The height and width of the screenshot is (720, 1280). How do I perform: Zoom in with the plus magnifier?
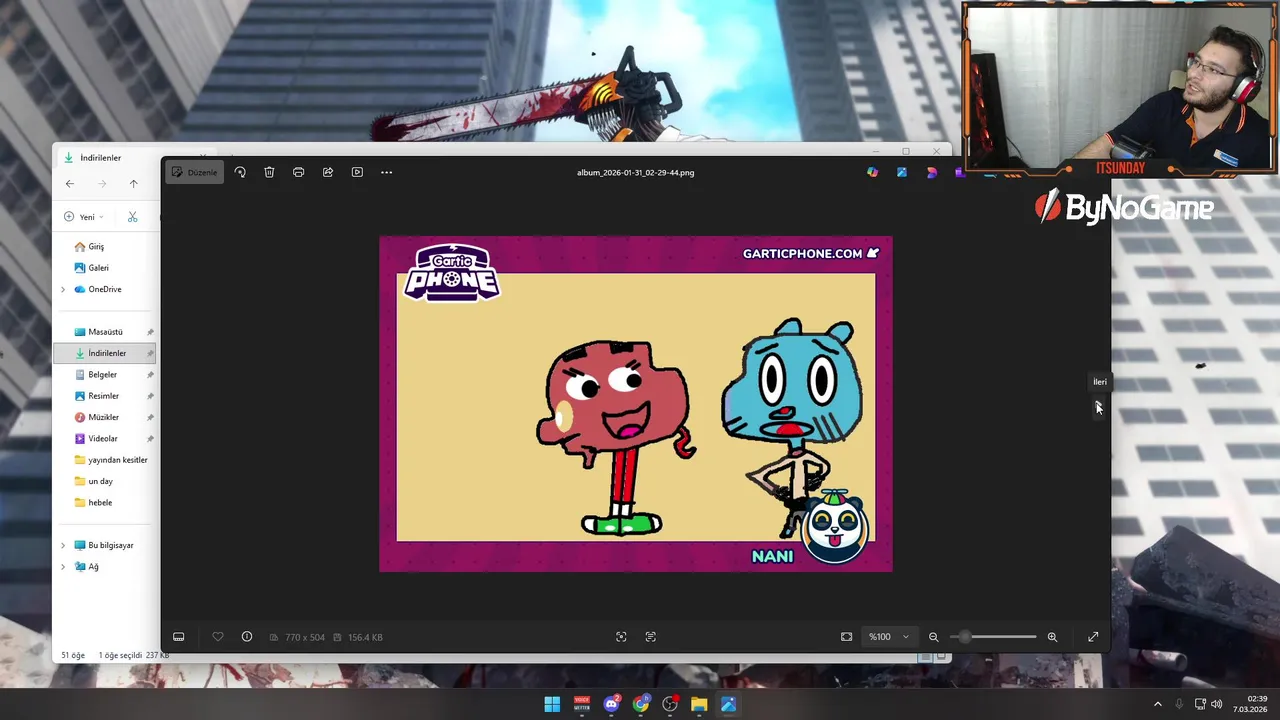click(x=1052, y=637)
